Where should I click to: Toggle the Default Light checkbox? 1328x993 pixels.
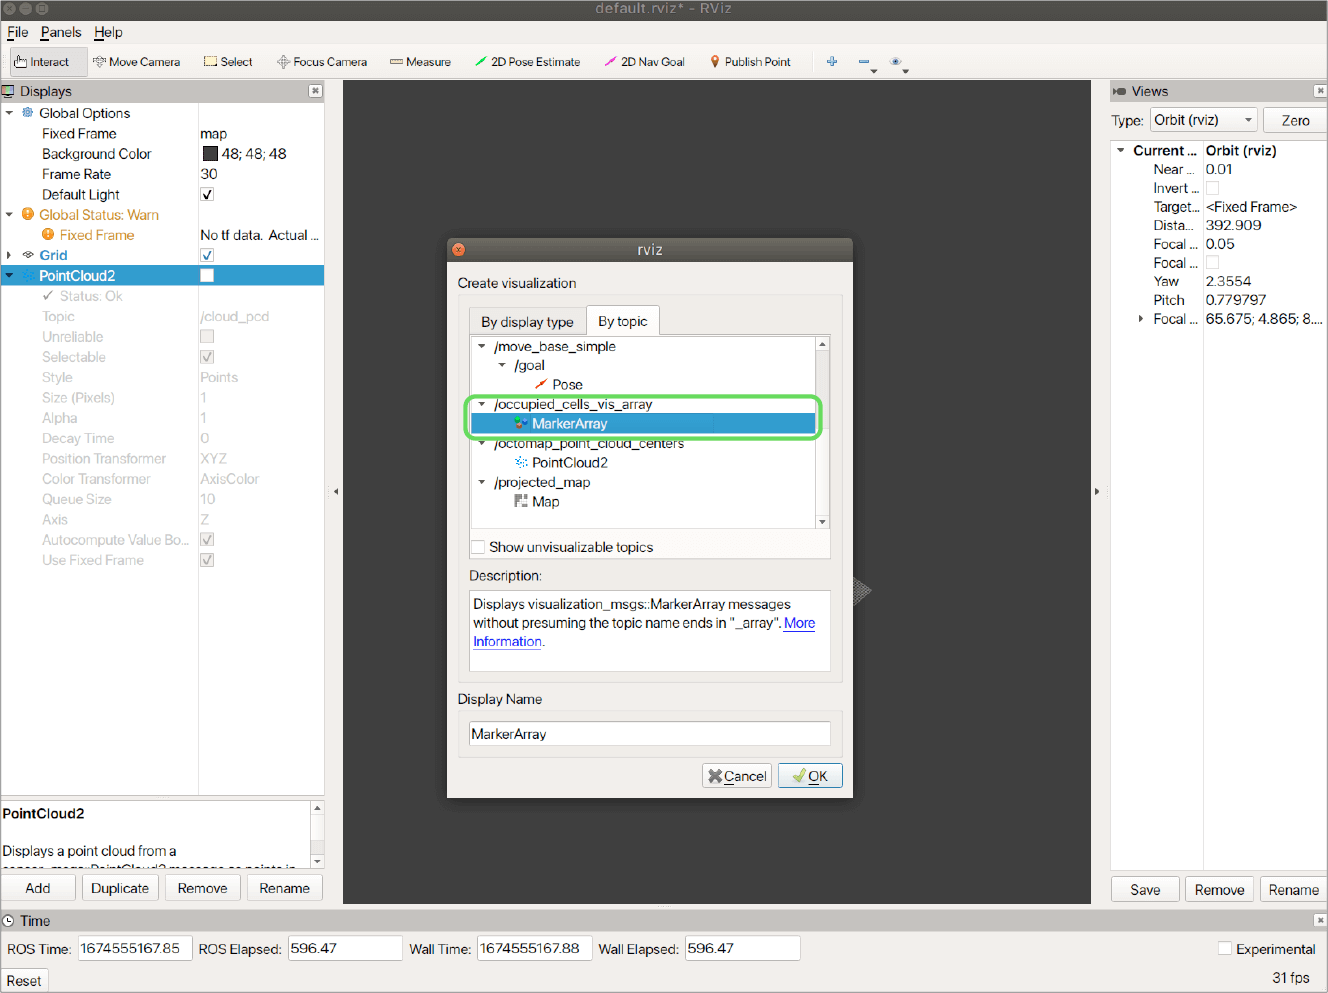tap(207, 194)
